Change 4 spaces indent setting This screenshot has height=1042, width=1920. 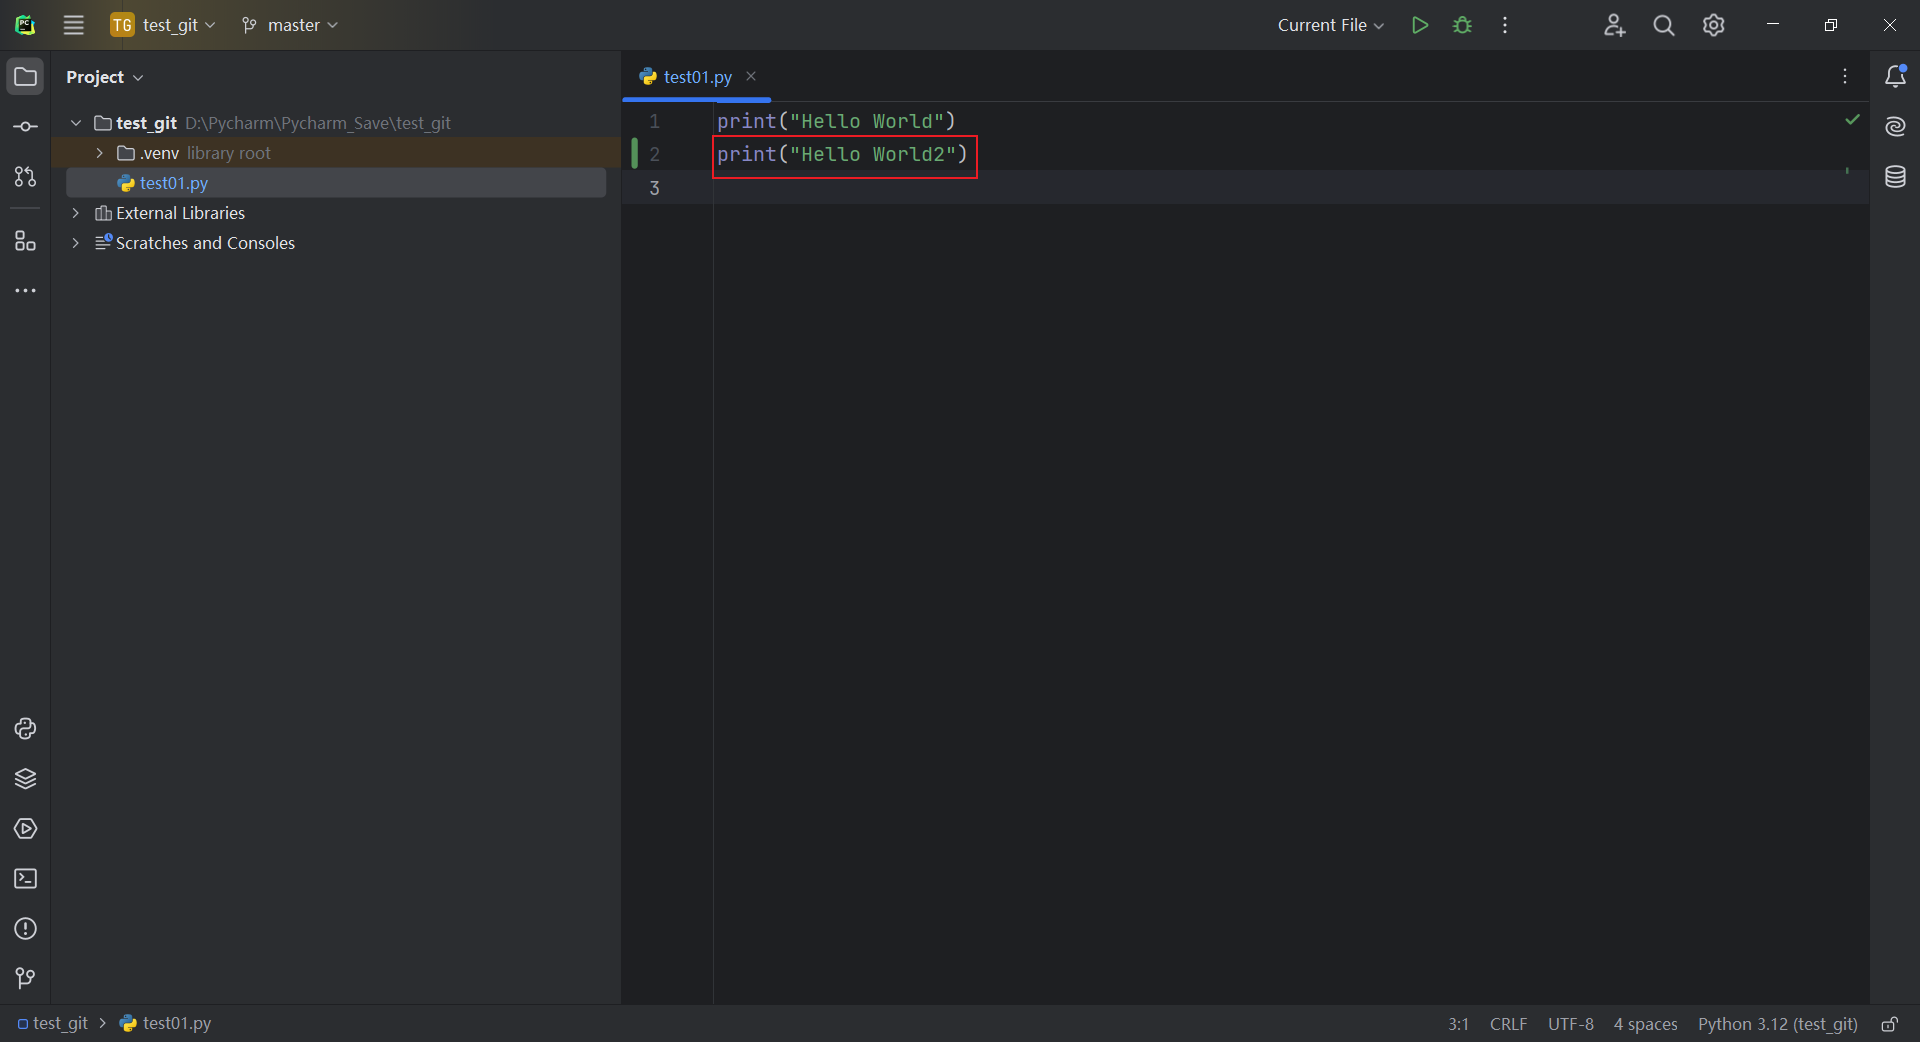[1645, 1024]
